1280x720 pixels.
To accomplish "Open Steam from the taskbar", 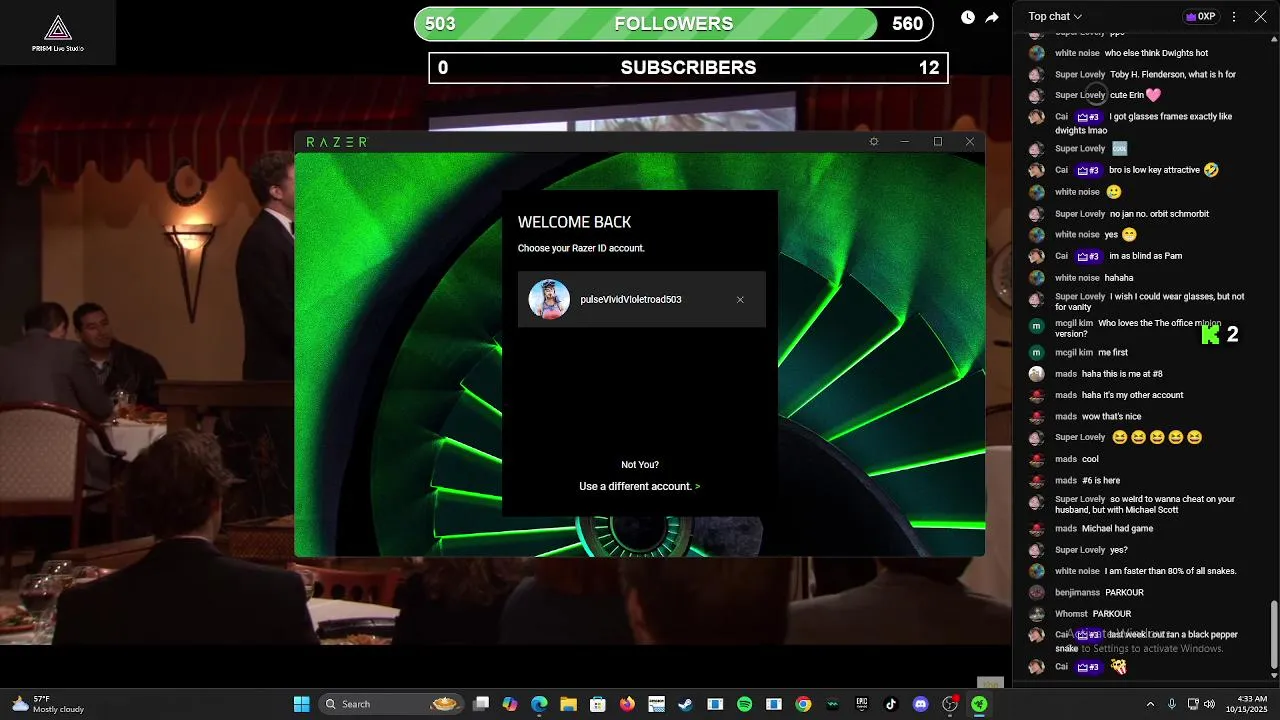I will click(685, 704).
